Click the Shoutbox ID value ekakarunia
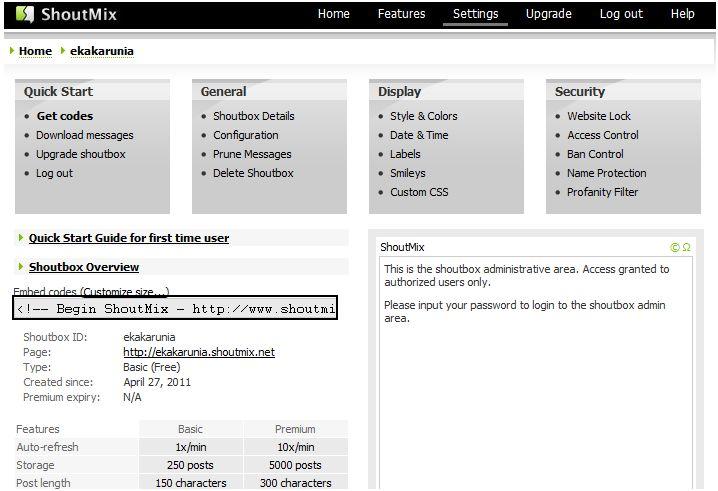The image size is (718, 491). pos(149,337)
